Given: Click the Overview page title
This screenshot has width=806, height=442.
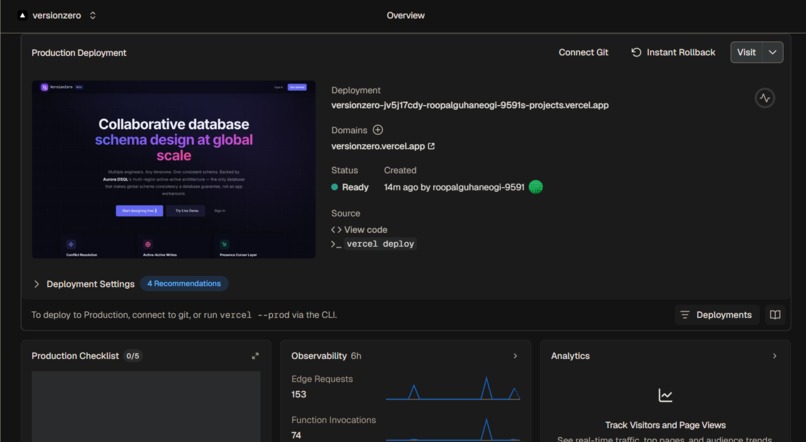Looking at the screenshot, I should [x=406, y=15].
